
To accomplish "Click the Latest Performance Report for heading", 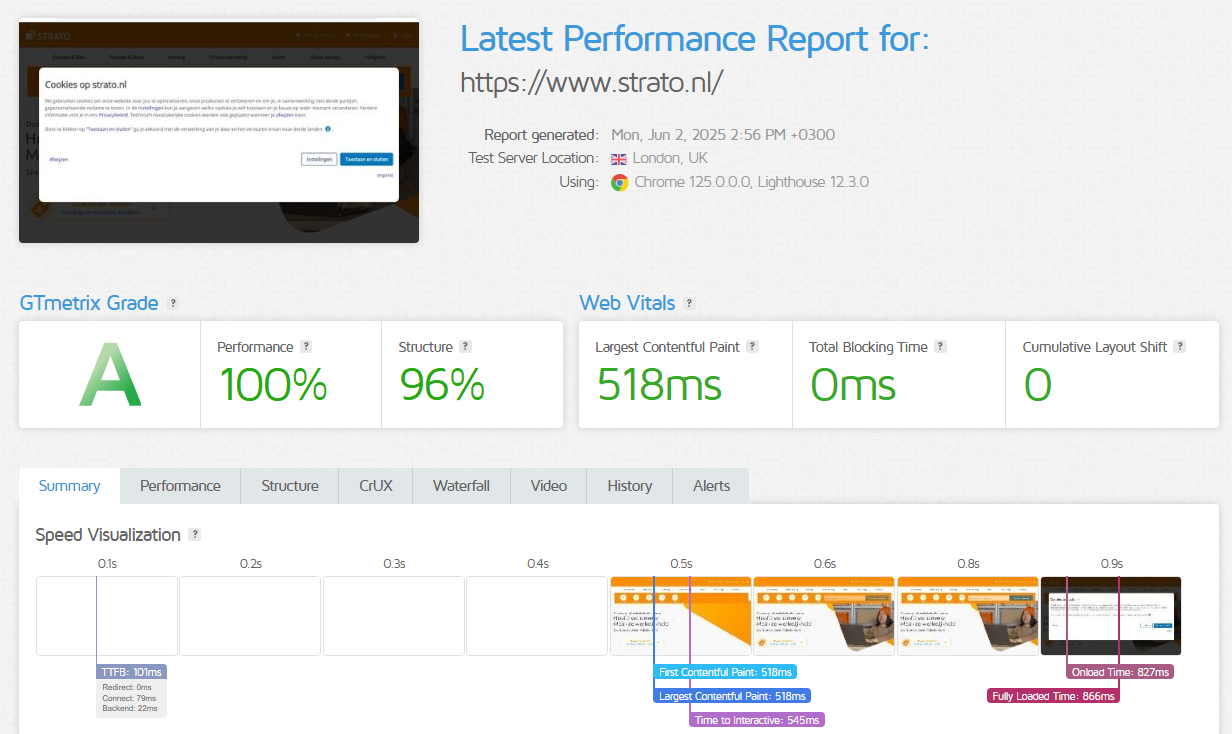I will pos(694,39).
